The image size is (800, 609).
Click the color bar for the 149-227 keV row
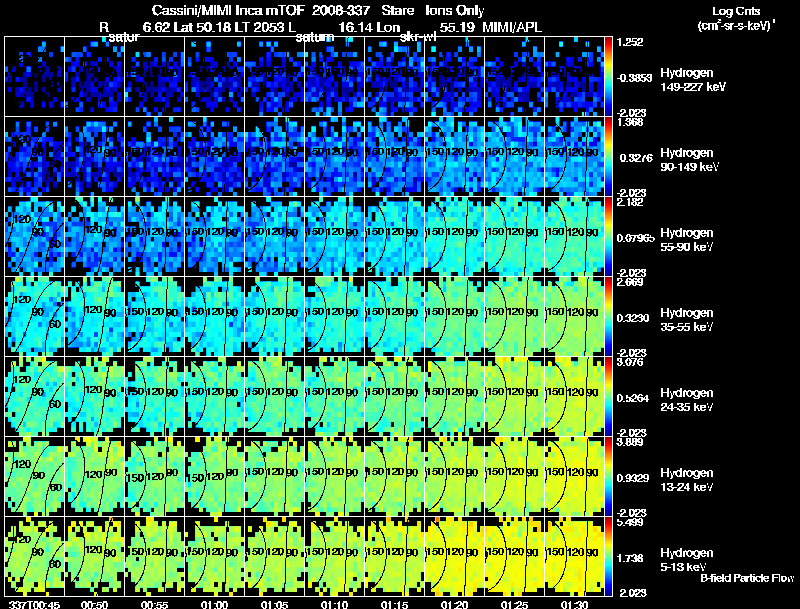pyautogui.click(x=608, y=76)
